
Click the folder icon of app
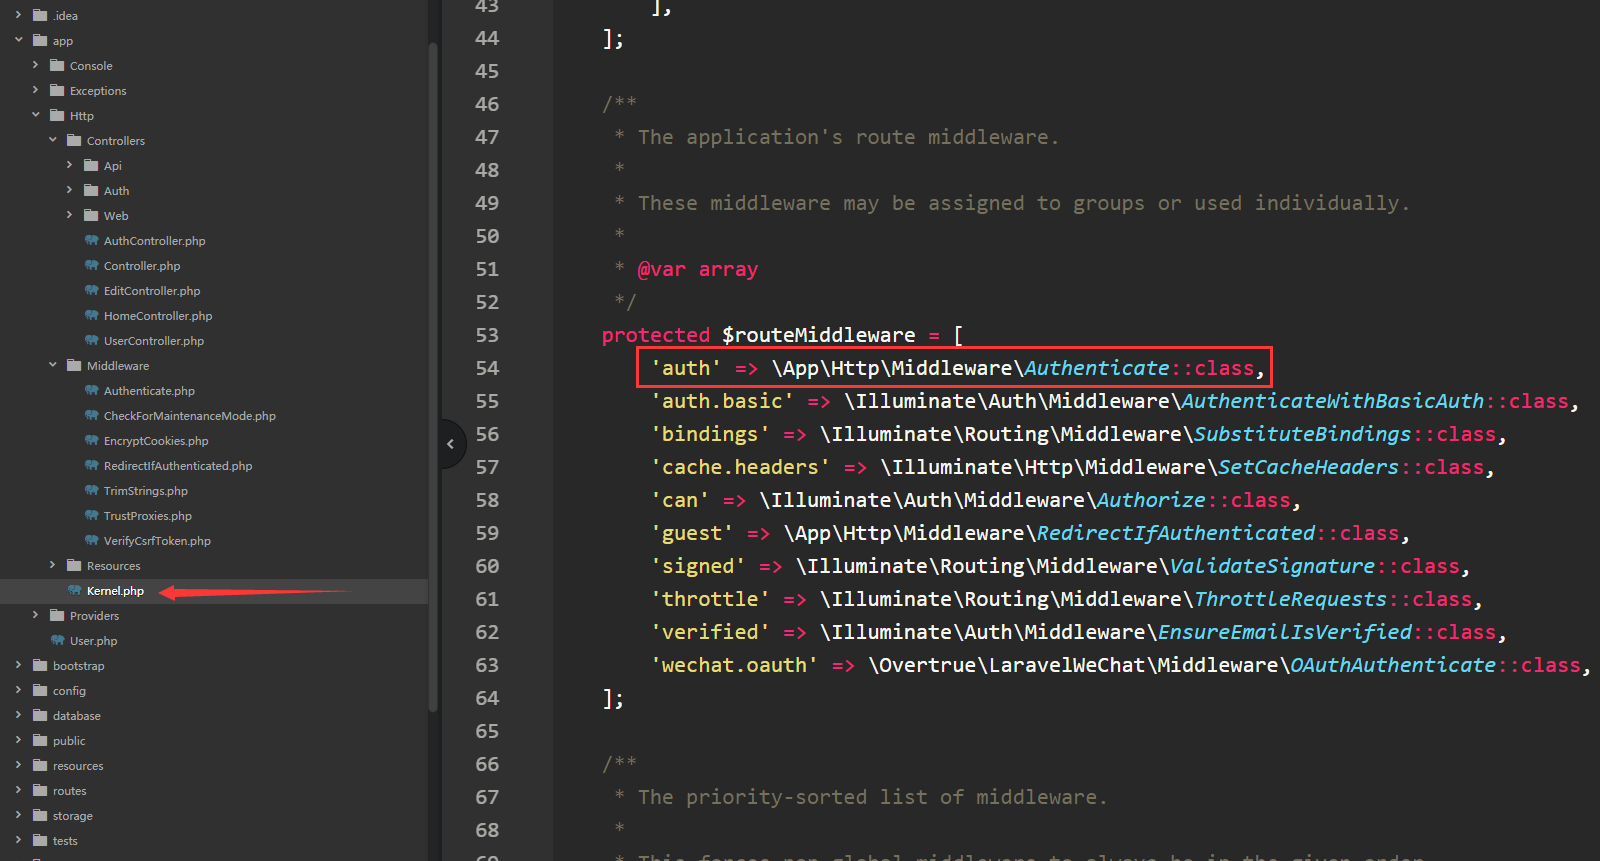pyautogui.click(x=40, y=40)
